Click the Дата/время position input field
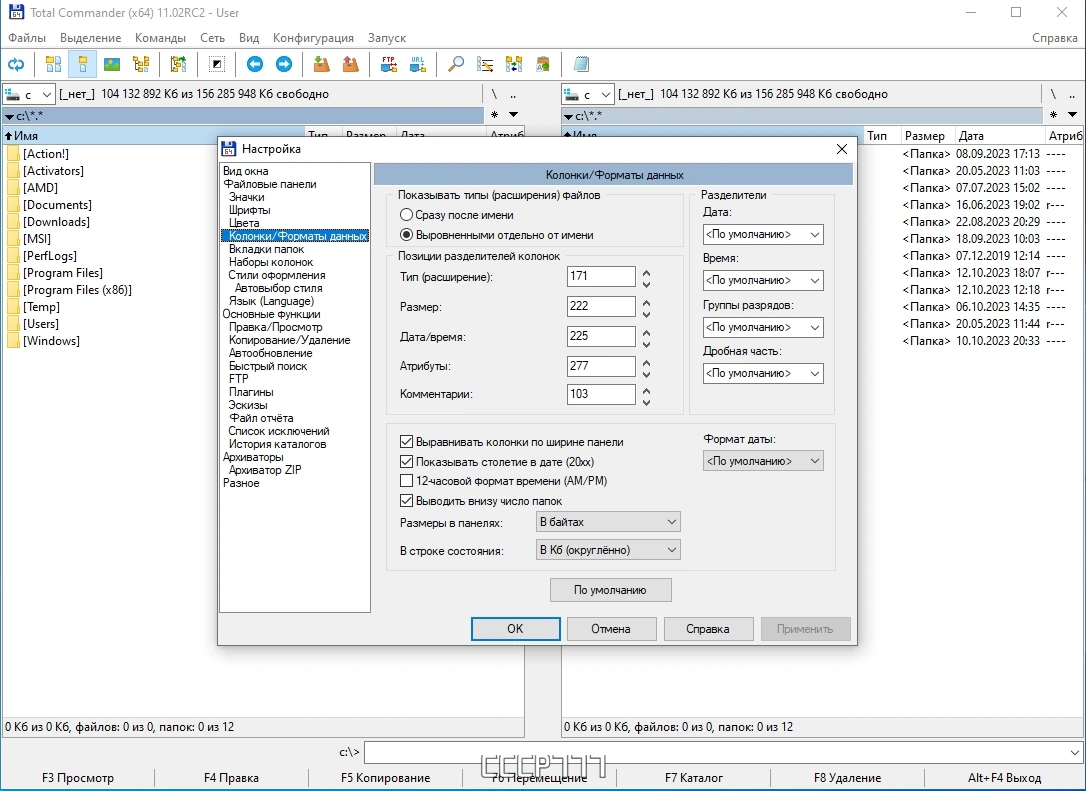This screenshot has width=1086, height=791. coord(600,336)
